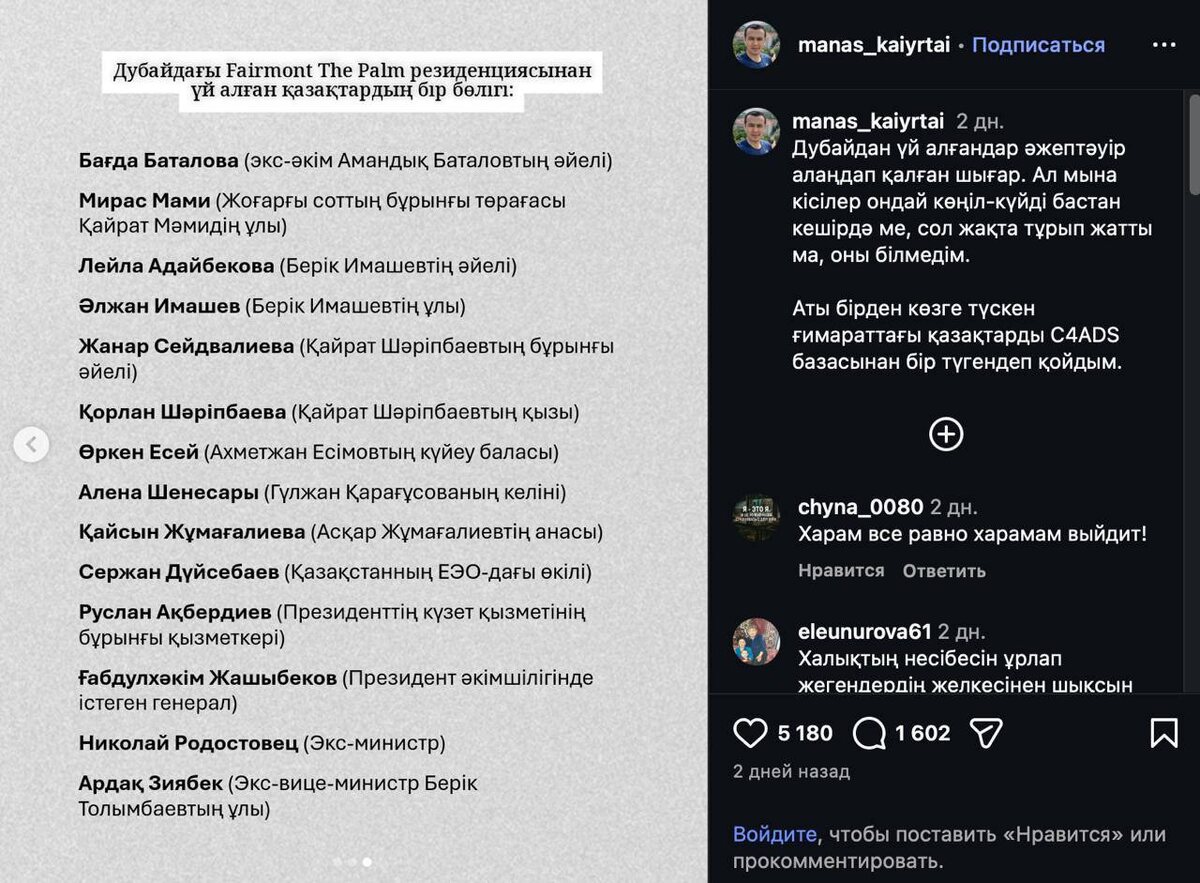Like the post with the heart icon
Viewport: 1200px width, 883px height.
pyautogui.click(x=750, y=733)
